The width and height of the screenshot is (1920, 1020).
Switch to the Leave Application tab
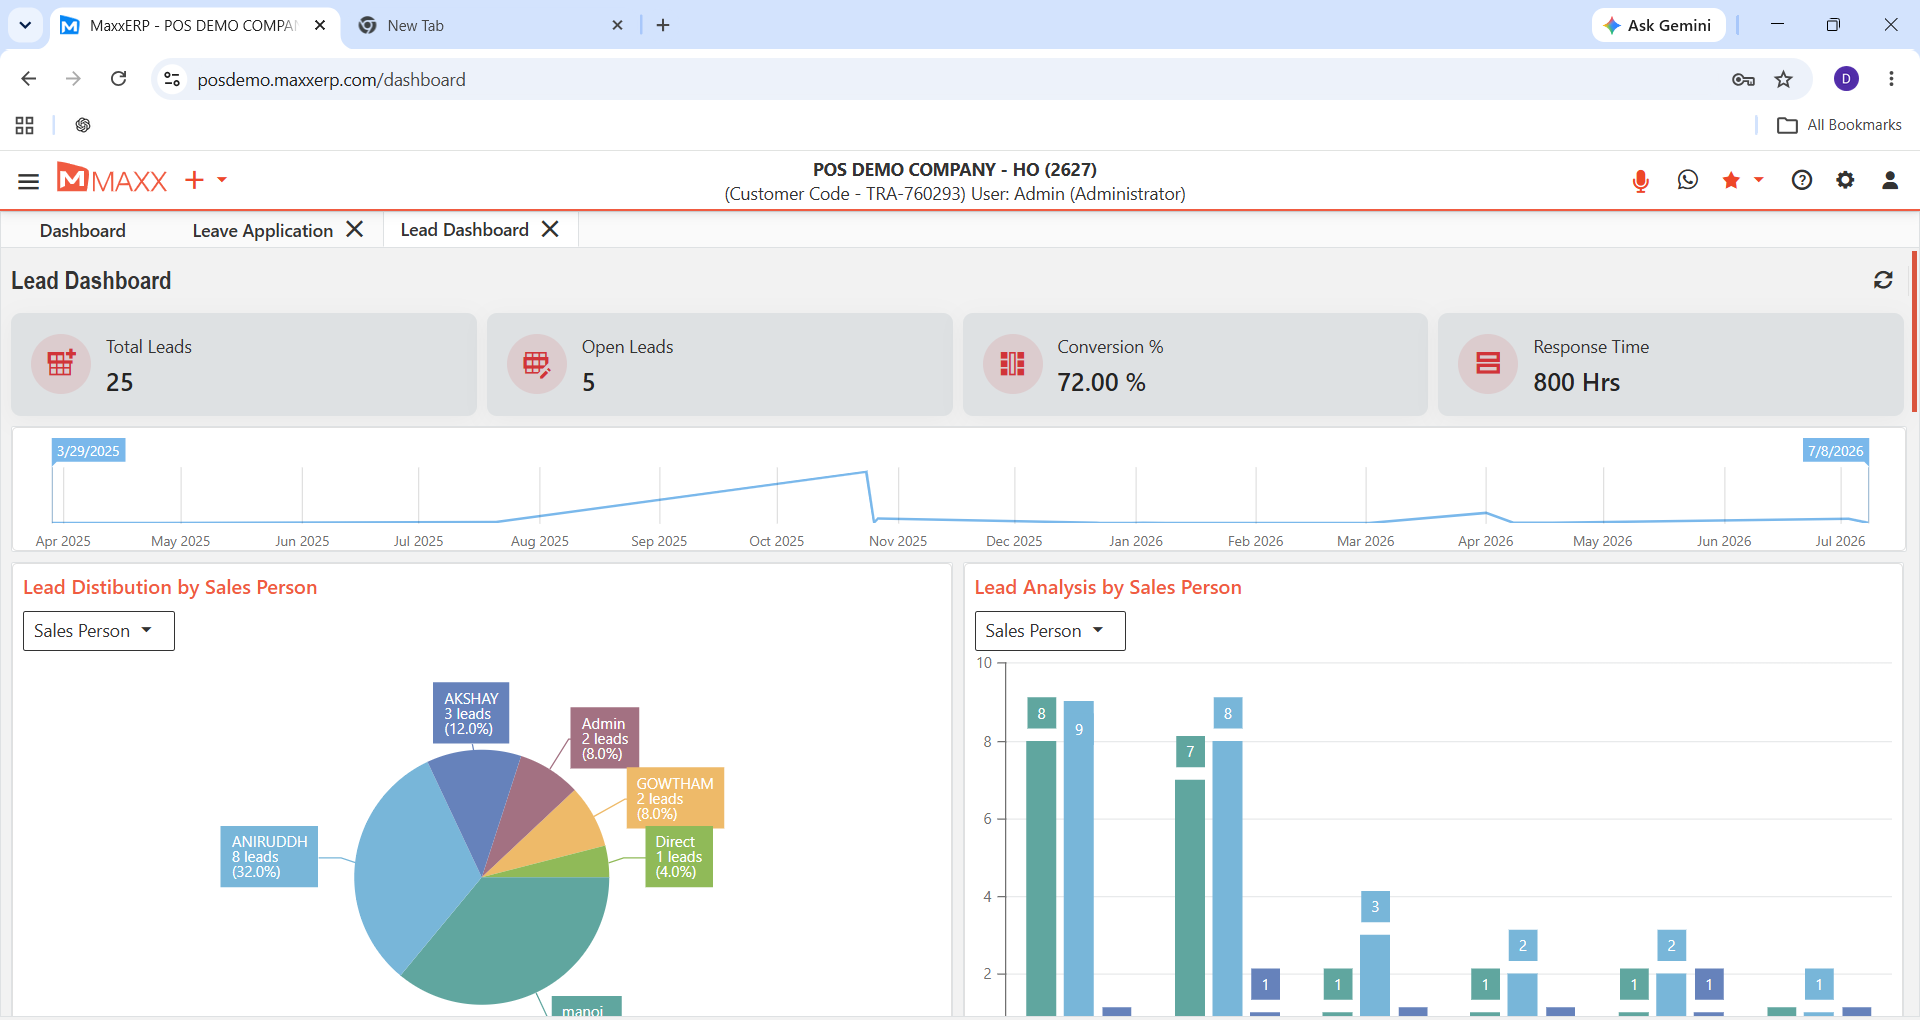pyautogui.click(x=263, y=231)
